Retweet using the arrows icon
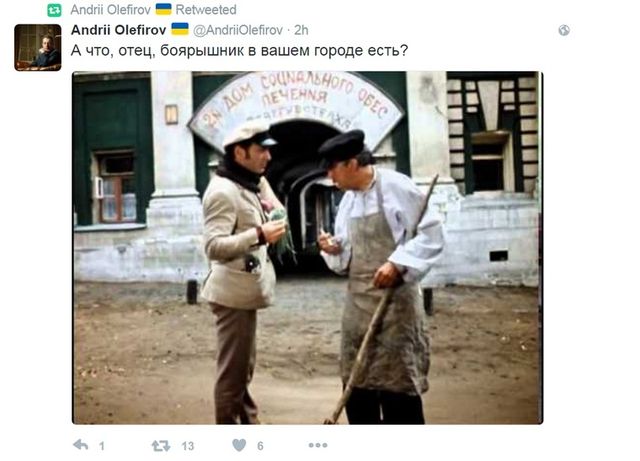 [161, 445]
